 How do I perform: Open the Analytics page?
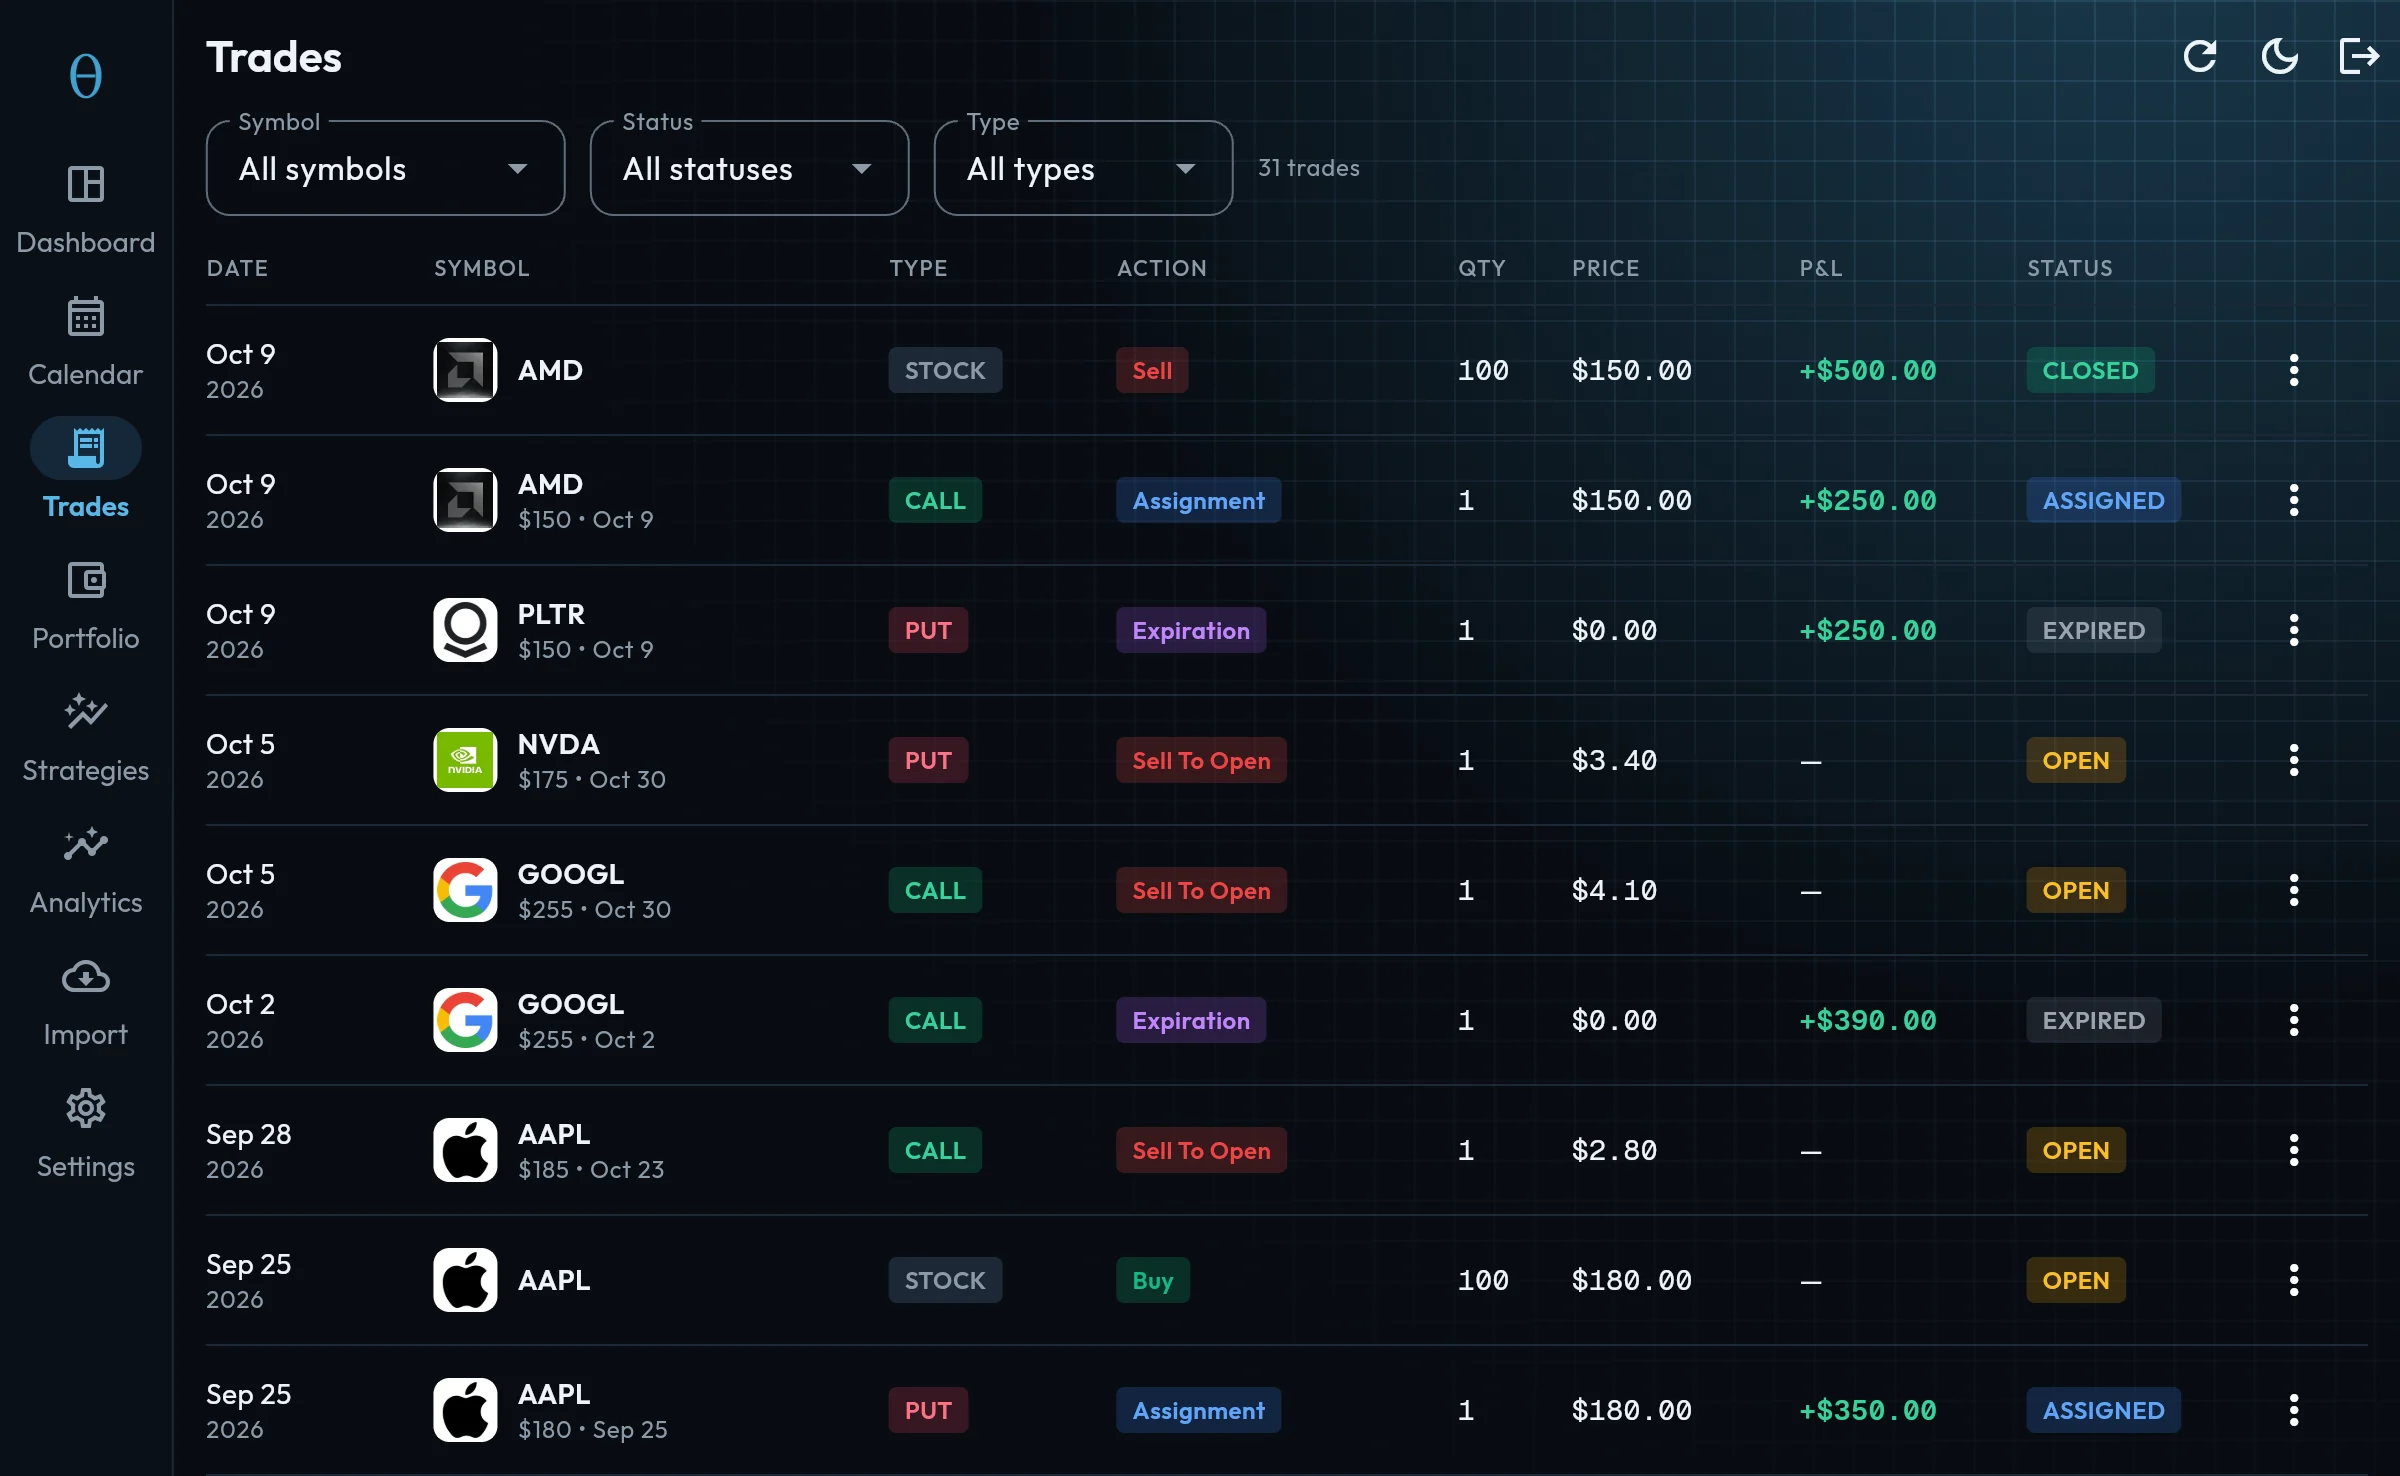tap(86, 870)
